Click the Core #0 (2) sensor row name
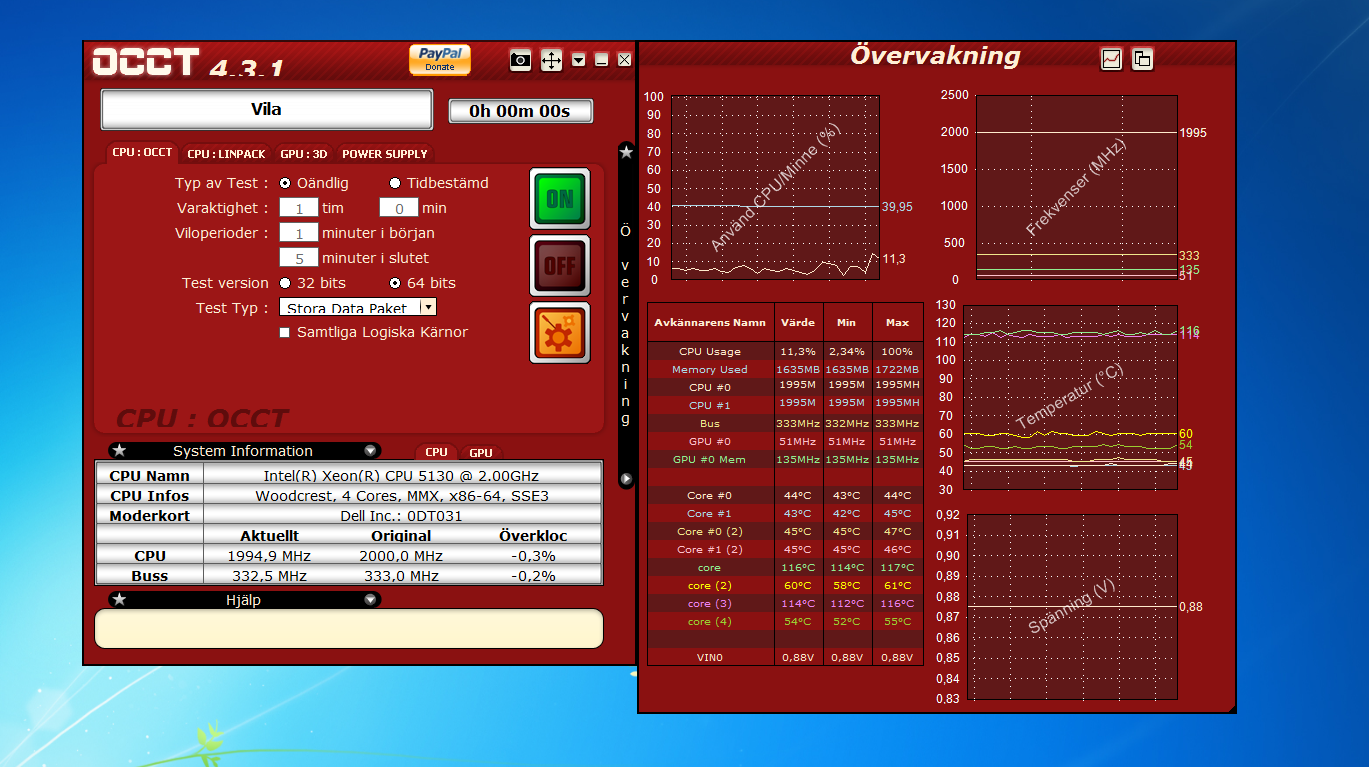This screenshot has width=1369, height=767. tap(710, 532)
